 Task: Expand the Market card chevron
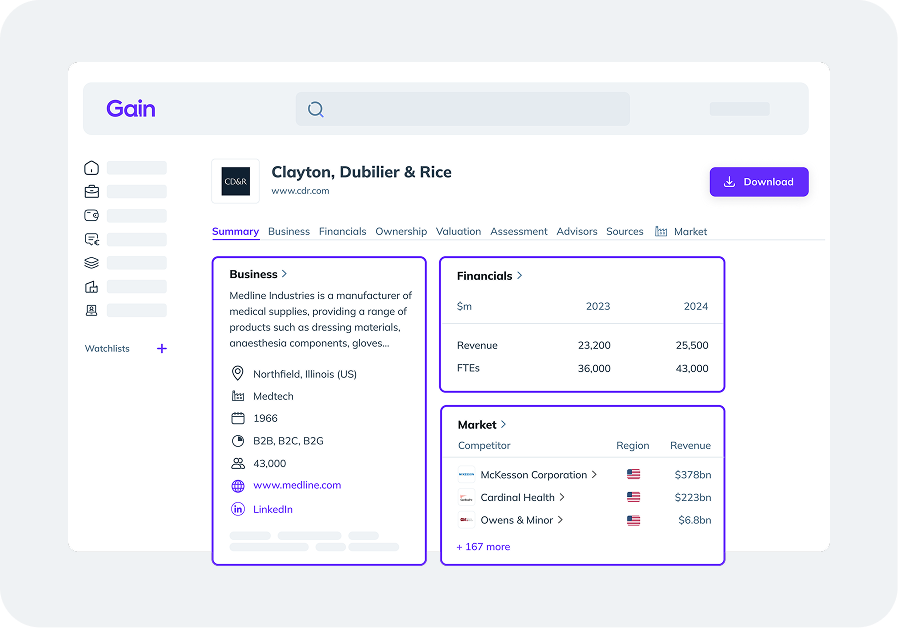(x=503, y=424)
